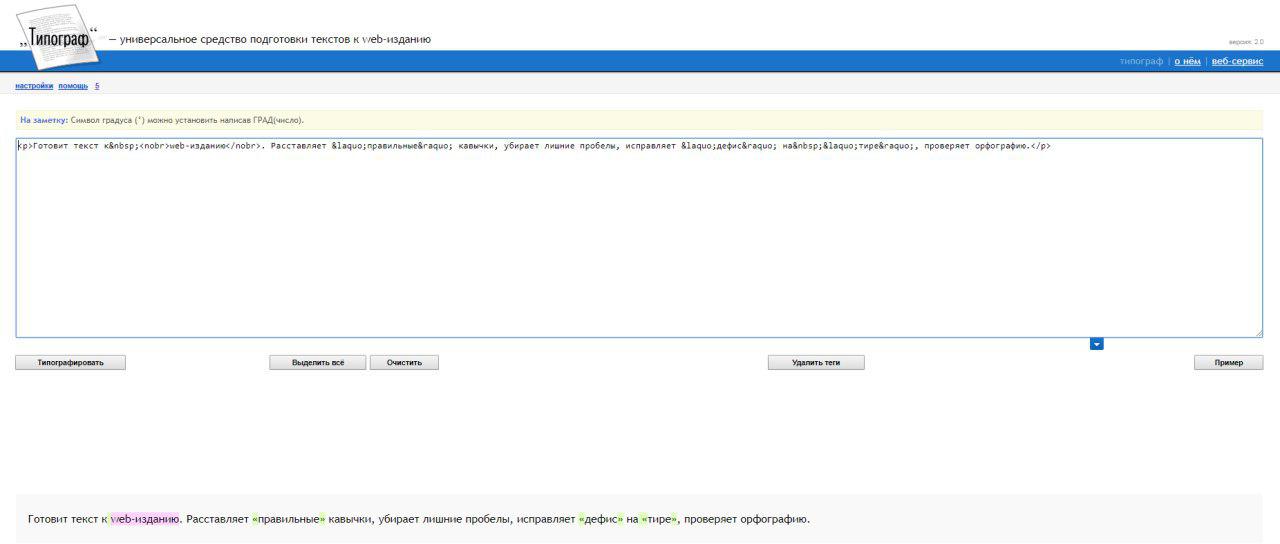
Task: Click the Очистить button
Action: point(404,362)
